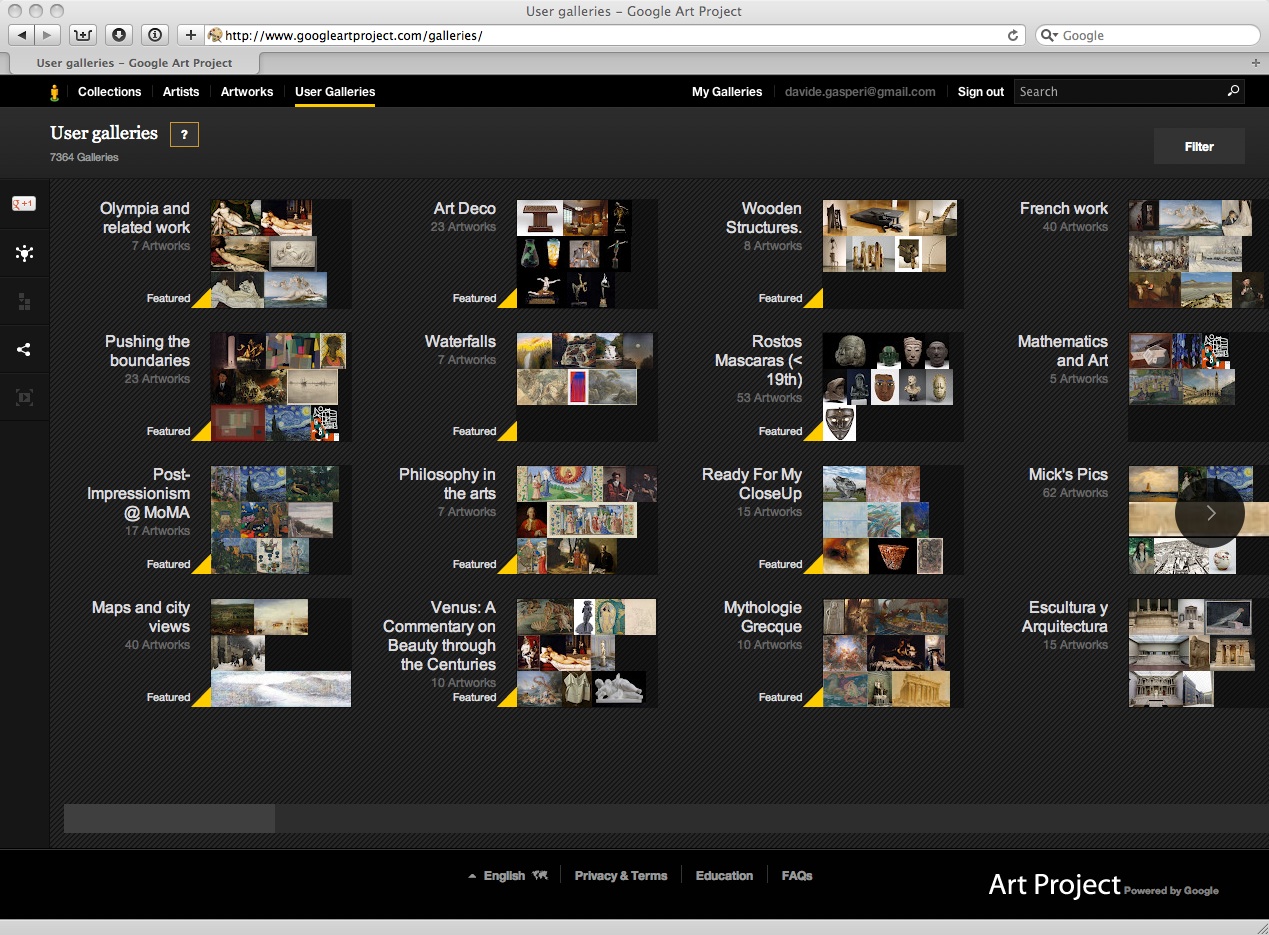Switch to 'User galleries – Google Art Project' browser tab
This screenshot has height=935, width=1269.
(x=134, y=62)
